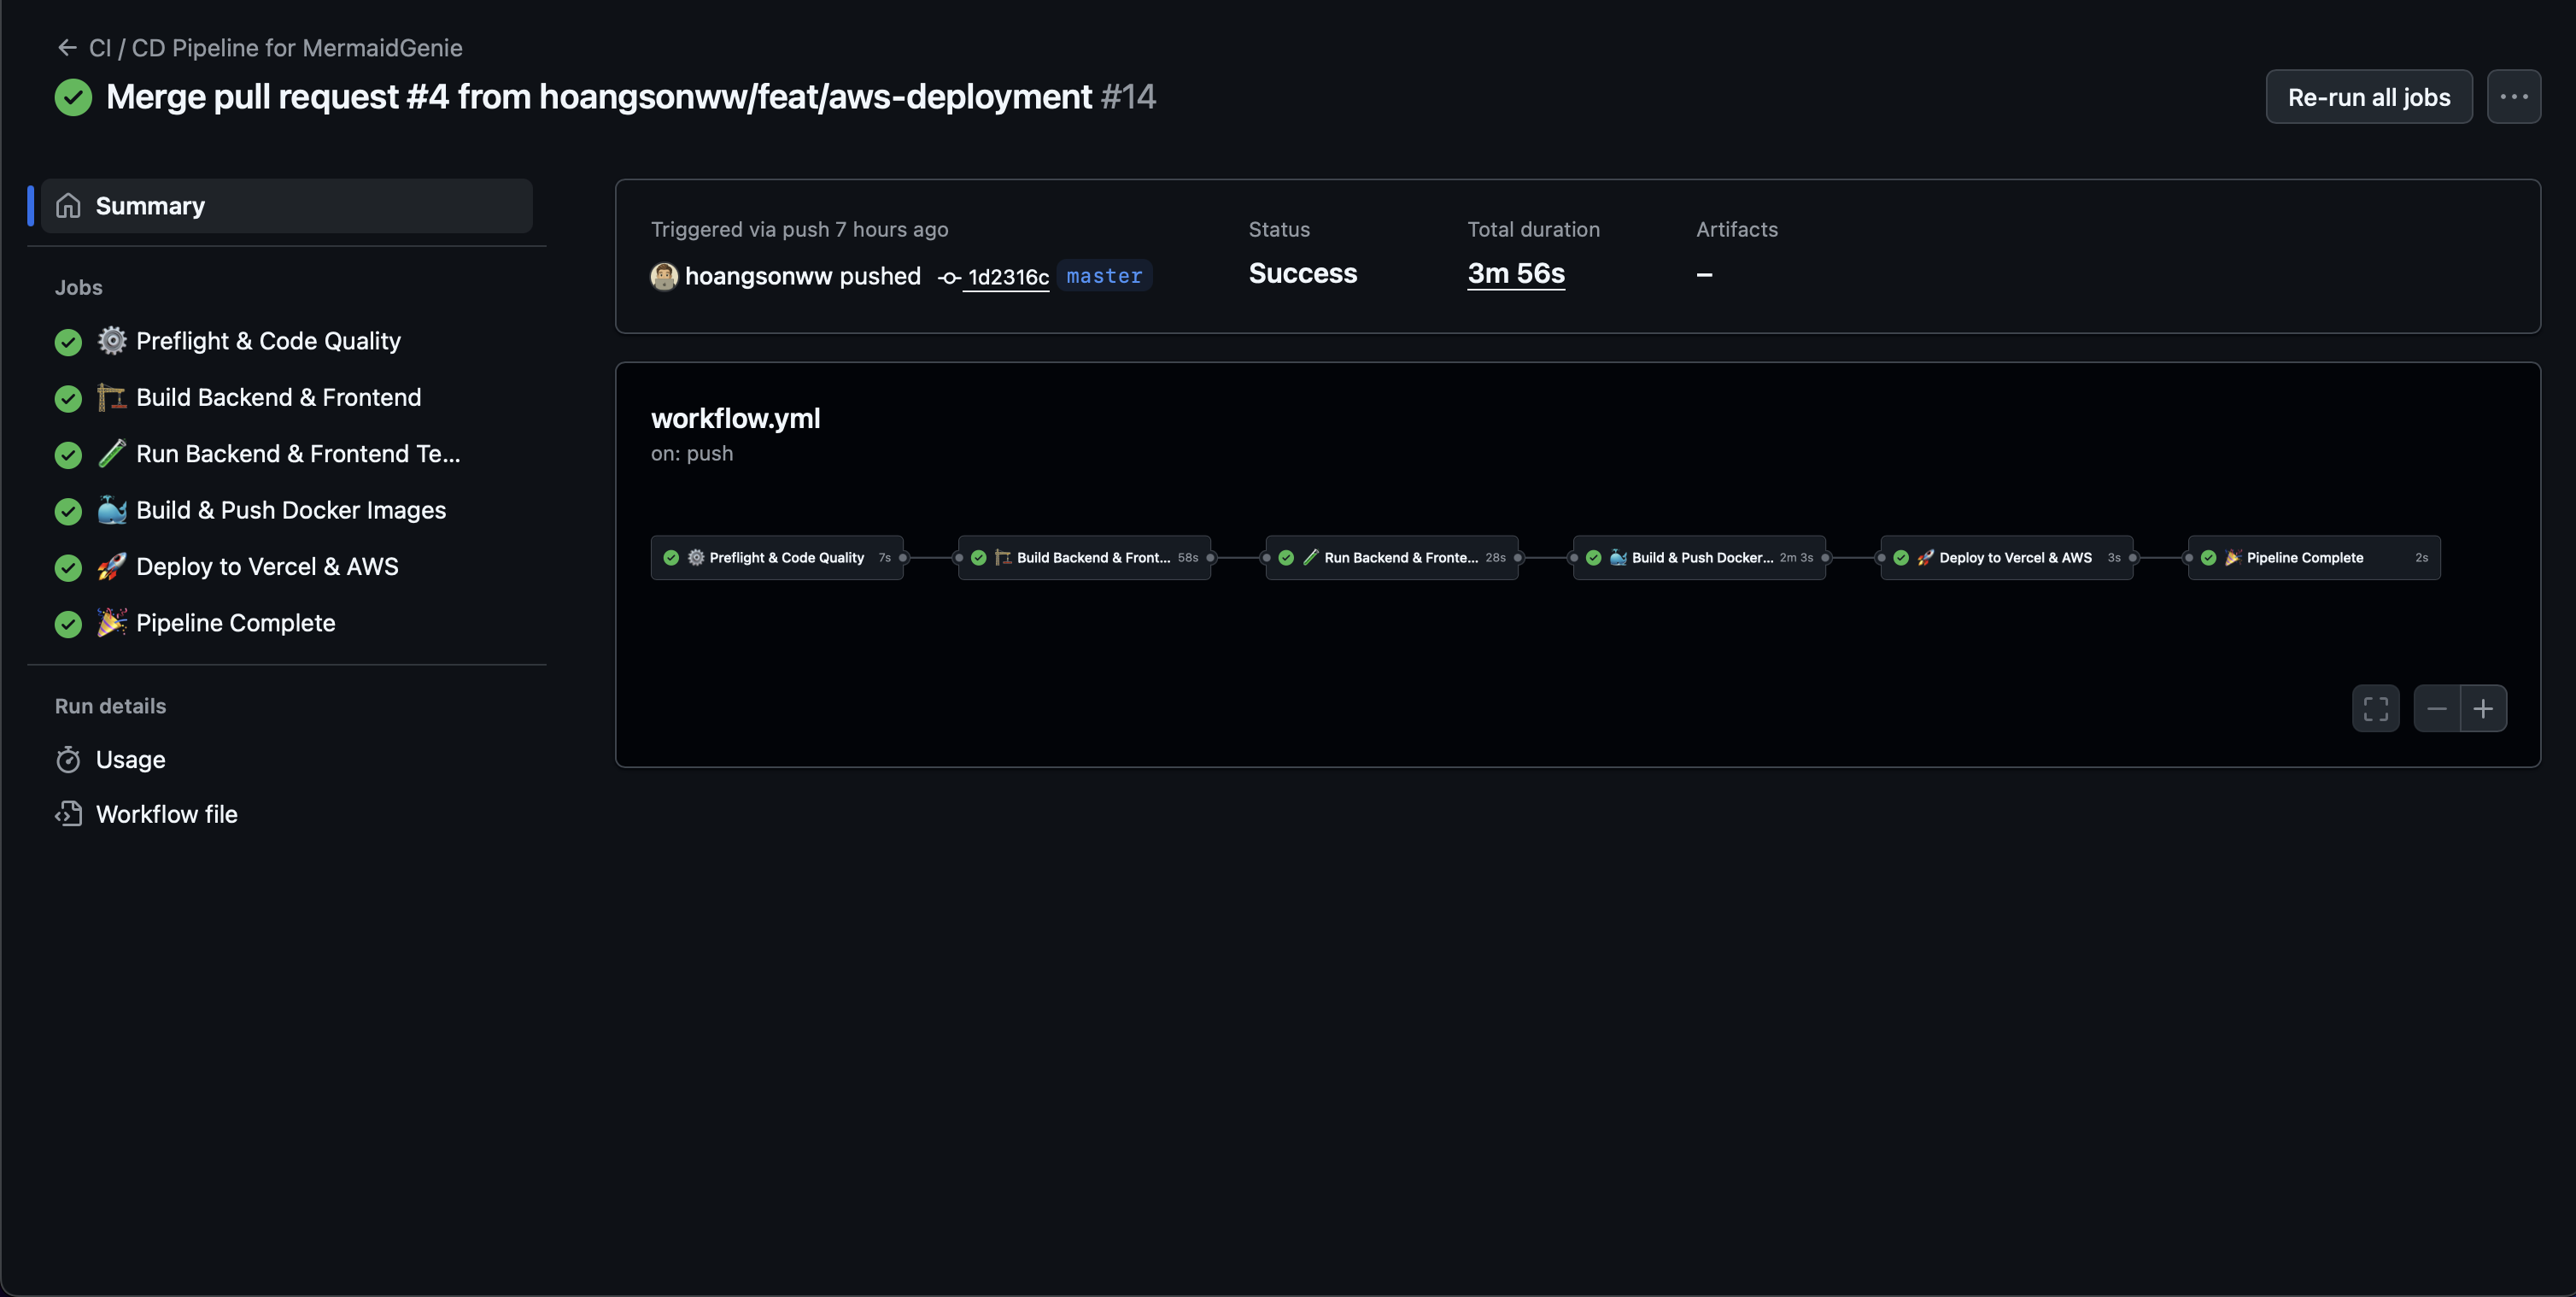Screen dimensions: 2576x1297
Task: Click the green check in the Pipeline Complete graph node
Action: pos(2208,557)
